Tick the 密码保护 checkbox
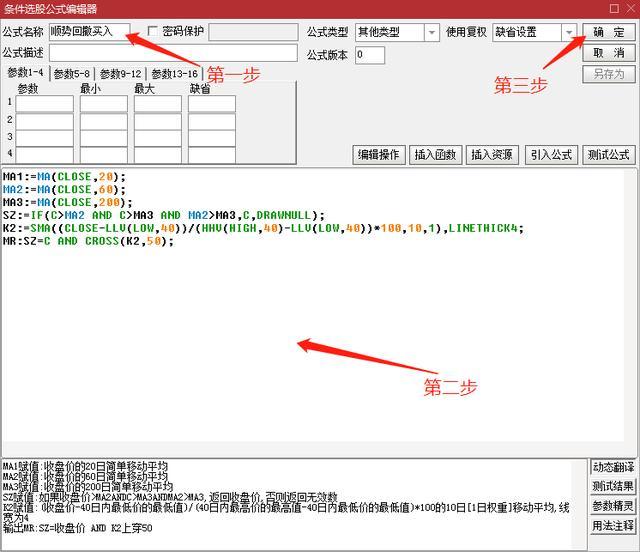The image size is (640, 552). point(153,31)
